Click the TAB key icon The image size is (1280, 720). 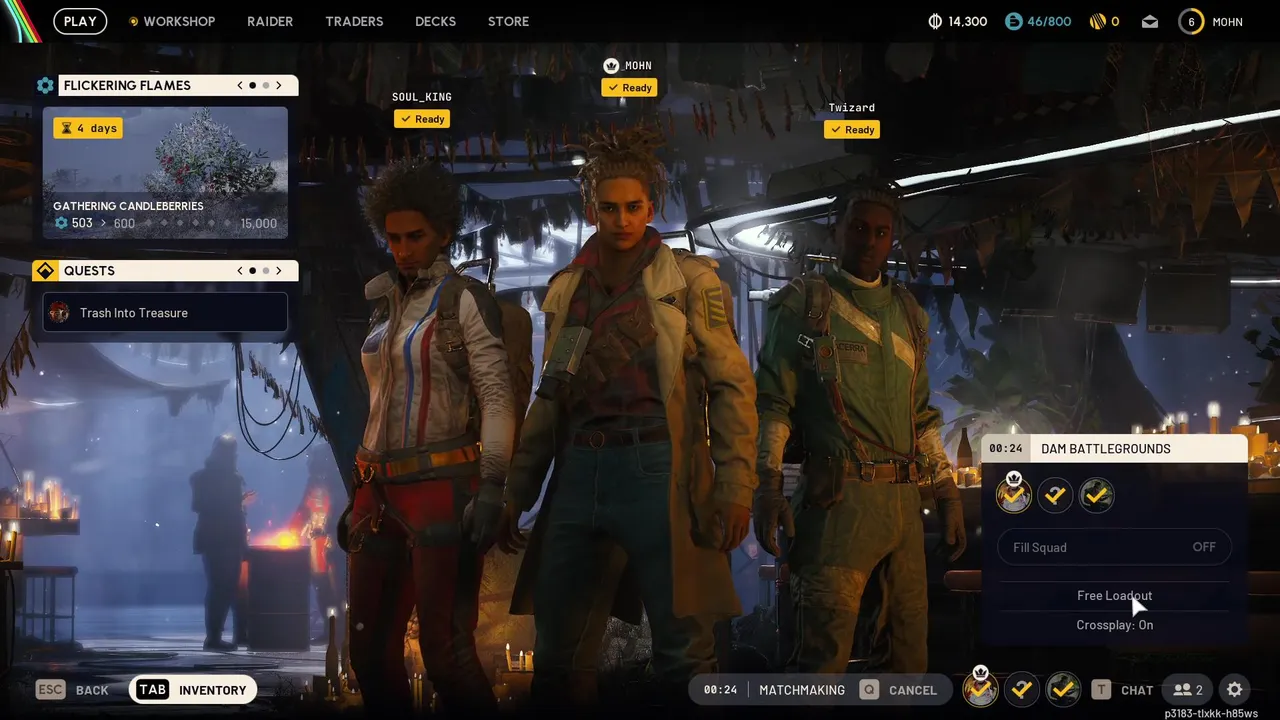point(153,690)
